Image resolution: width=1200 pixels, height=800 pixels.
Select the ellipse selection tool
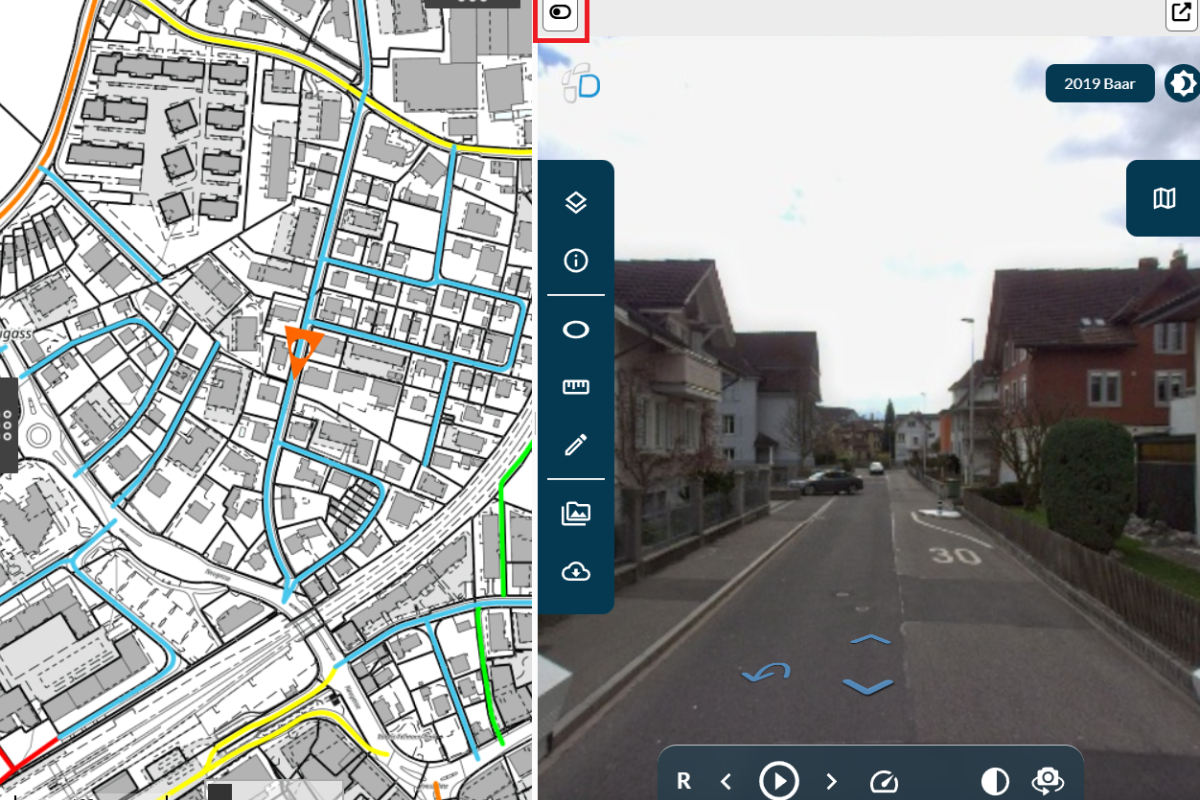click(576, 330)
